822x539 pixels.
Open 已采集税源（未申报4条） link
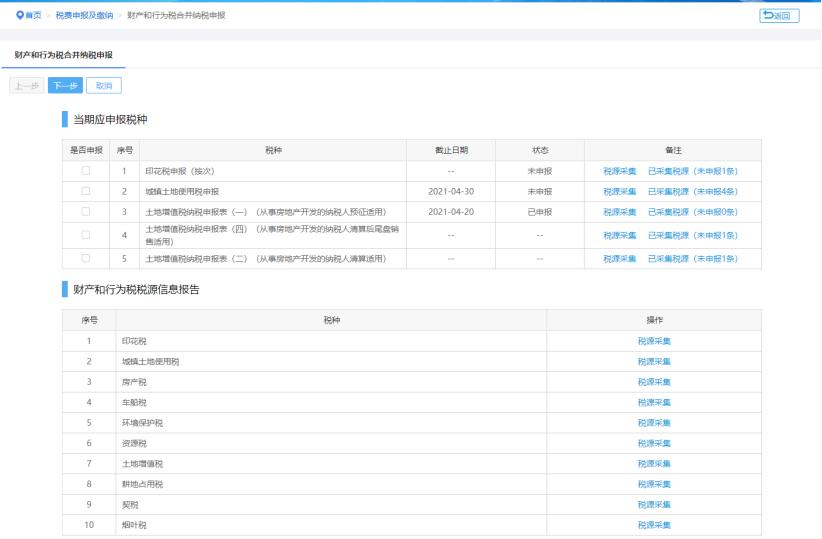coord(693,192)
